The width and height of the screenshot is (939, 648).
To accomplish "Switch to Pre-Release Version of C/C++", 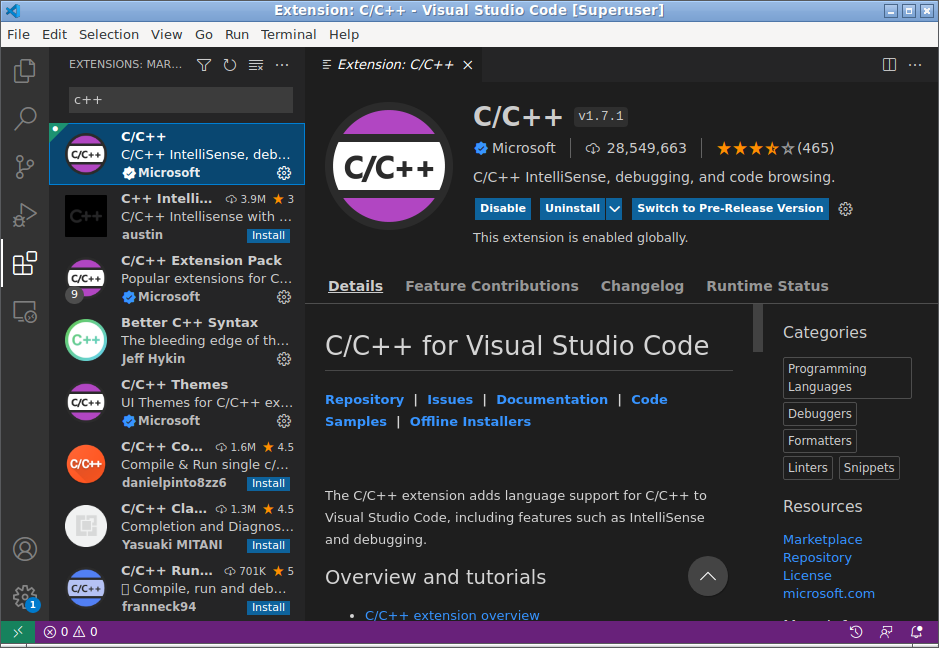I will click(730, 208).
